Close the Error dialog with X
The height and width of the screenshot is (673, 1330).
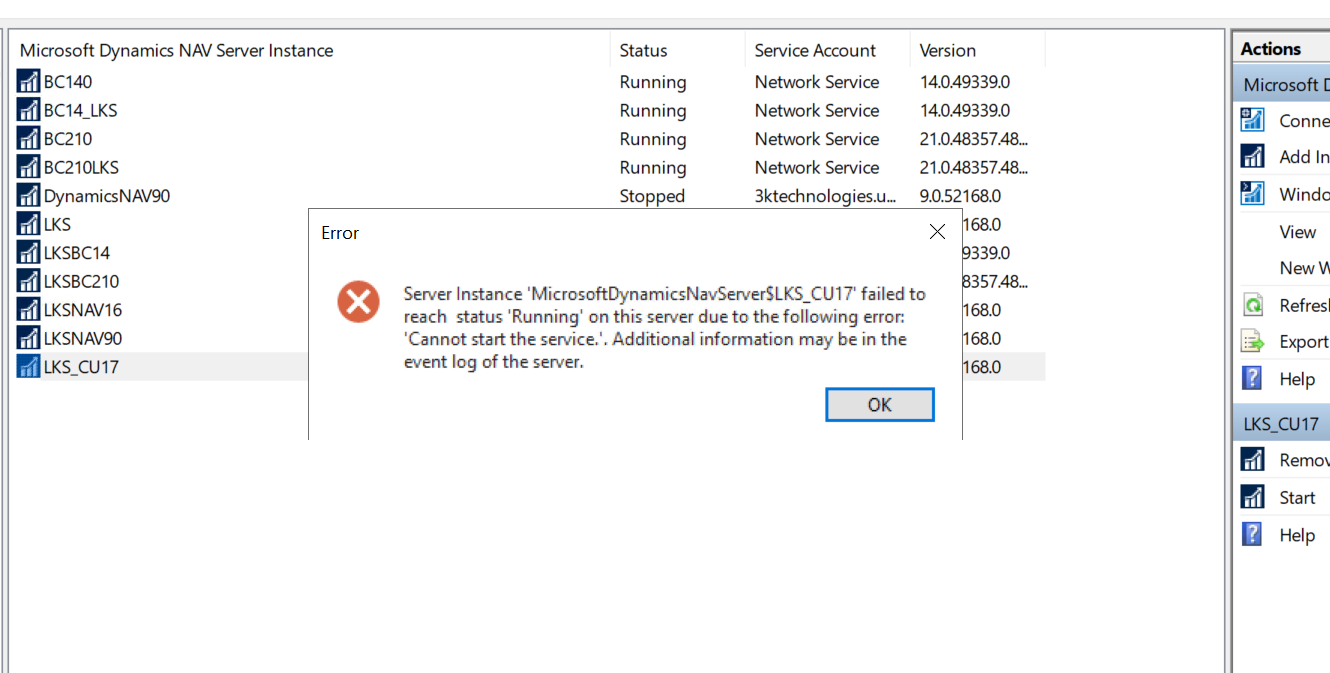[x=937, y=232]
